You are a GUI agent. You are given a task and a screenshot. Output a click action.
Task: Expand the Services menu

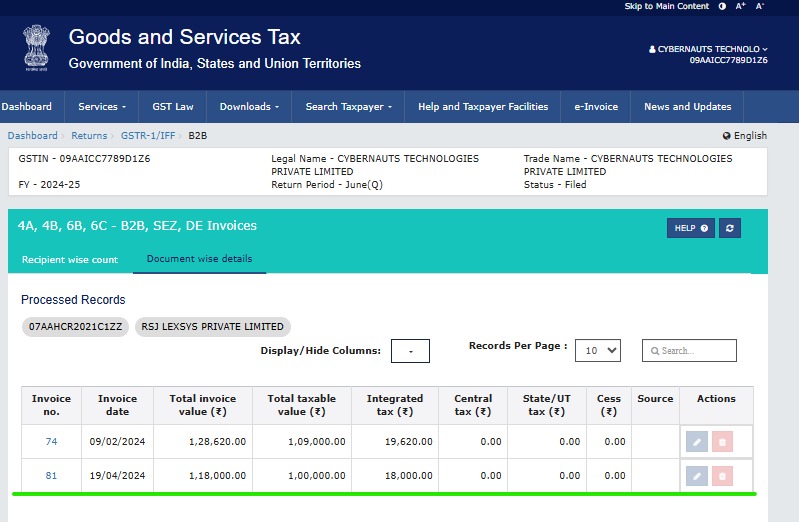102,107
